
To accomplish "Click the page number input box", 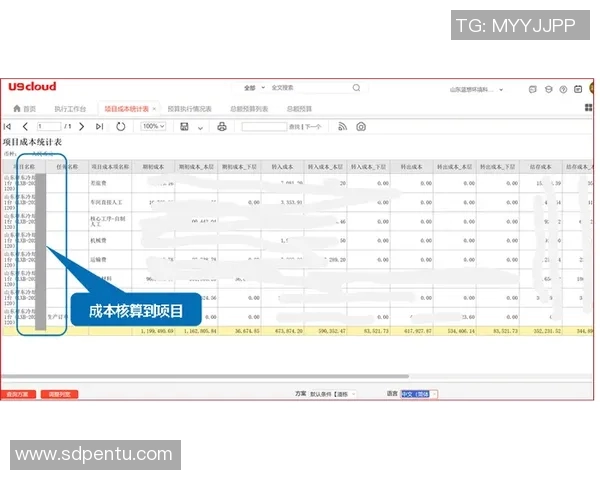I will [49, 126].
